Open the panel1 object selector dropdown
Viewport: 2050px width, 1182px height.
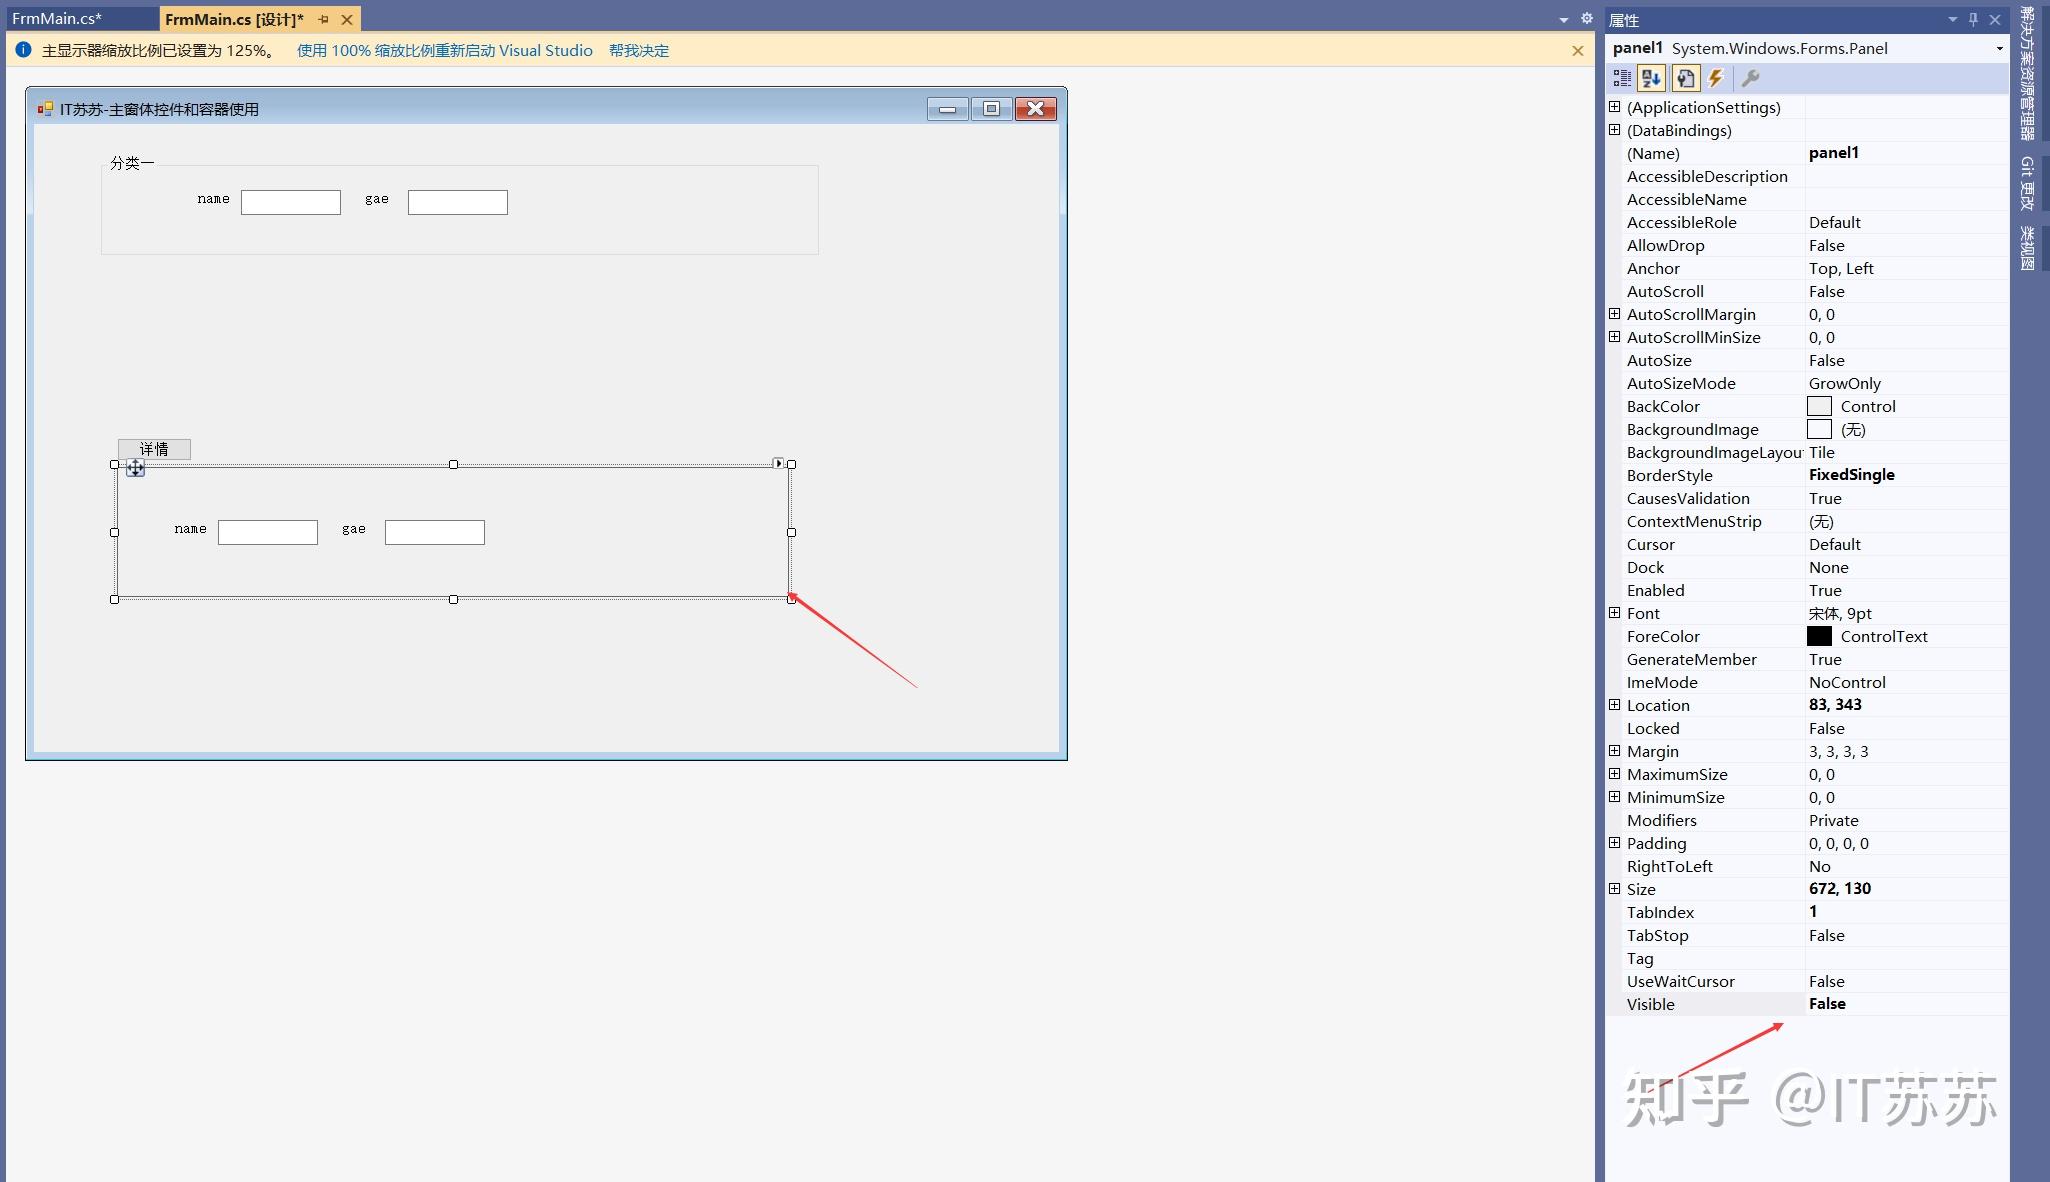(x=1999, y=48)
